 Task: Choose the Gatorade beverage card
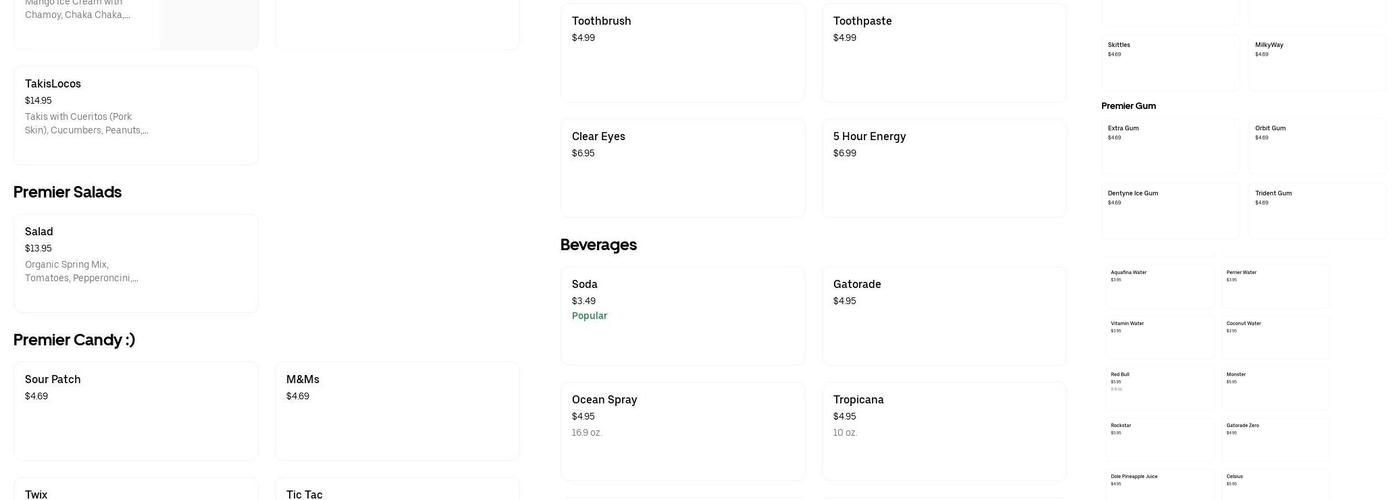[x=944, y=315]
